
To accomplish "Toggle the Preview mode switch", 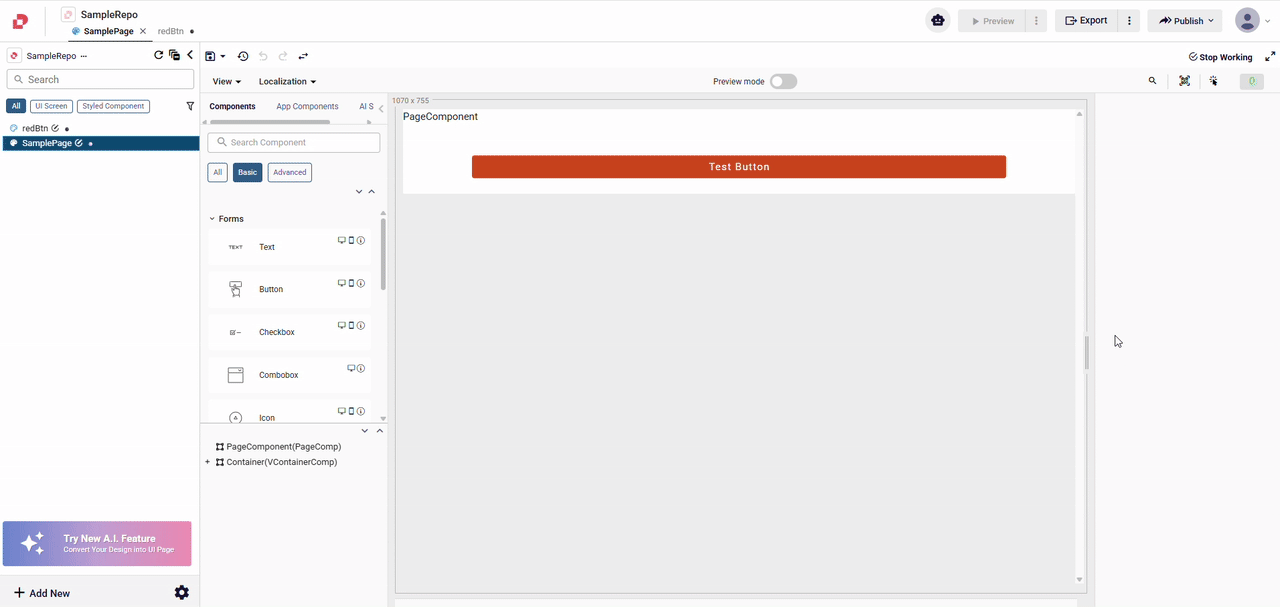I will click(783, 81).
